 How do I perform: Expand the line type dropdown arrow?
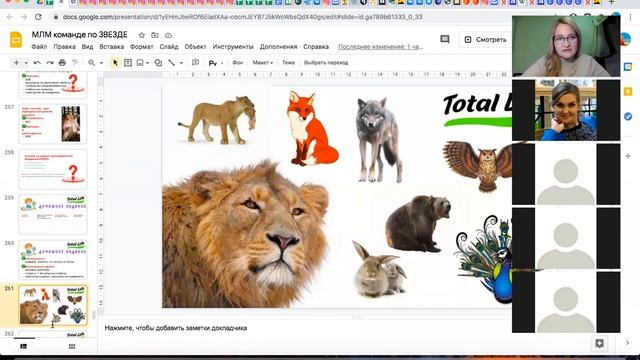(x=181, y=63)
